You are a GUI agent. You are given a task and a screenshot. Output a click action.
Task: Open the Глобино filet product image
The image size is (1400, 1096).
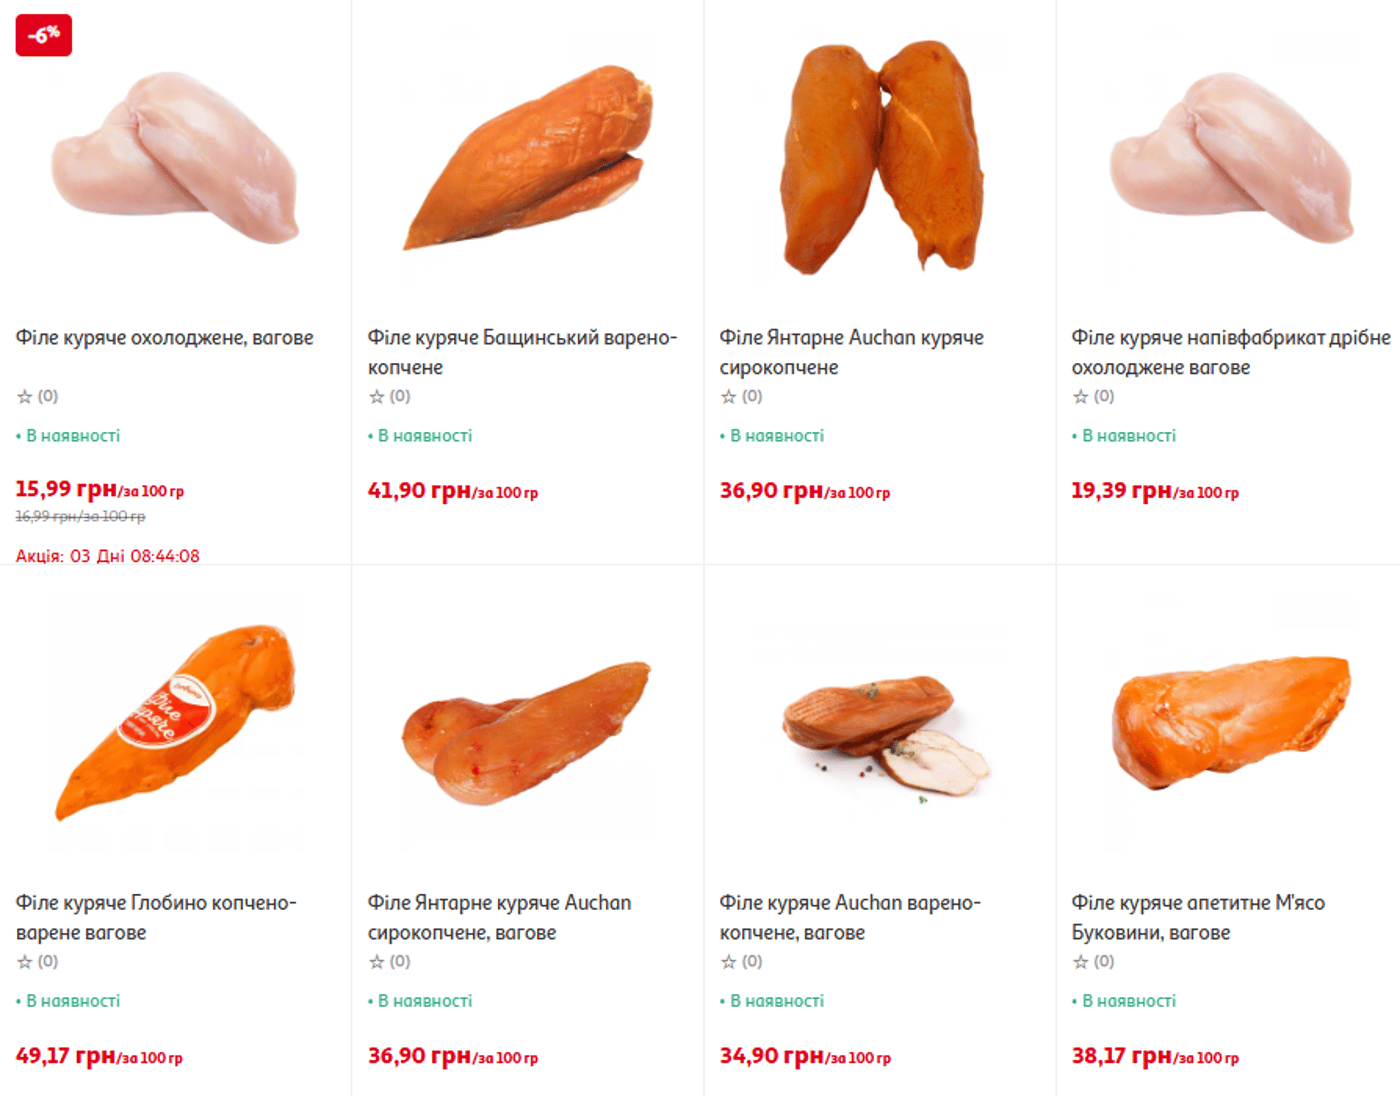pyautogui.click(x=176, y=722)
